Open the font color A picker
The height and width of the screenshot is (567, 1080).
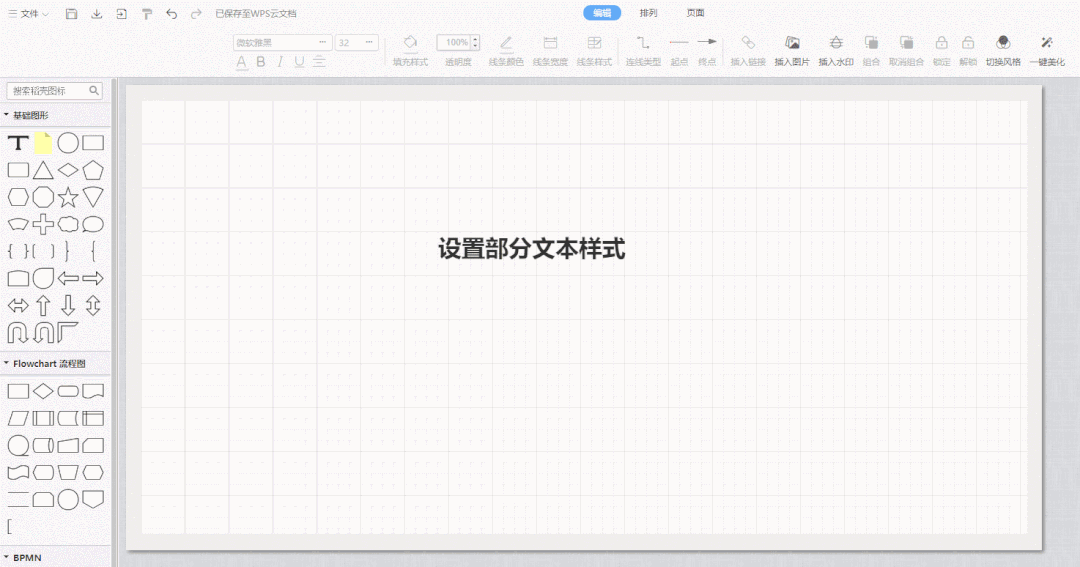coord(241,63)
